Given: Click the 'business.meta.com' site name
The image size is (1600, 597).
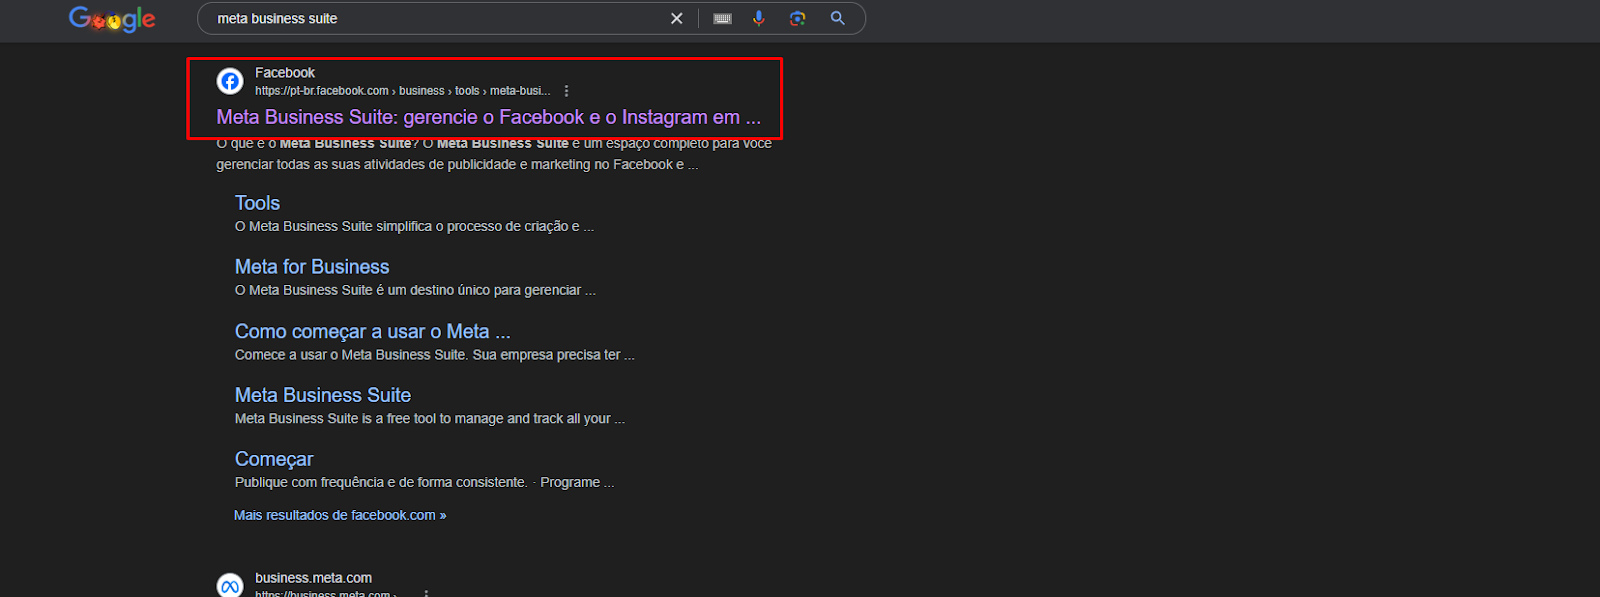Looking at the screenshot, I should pos(313,578).
